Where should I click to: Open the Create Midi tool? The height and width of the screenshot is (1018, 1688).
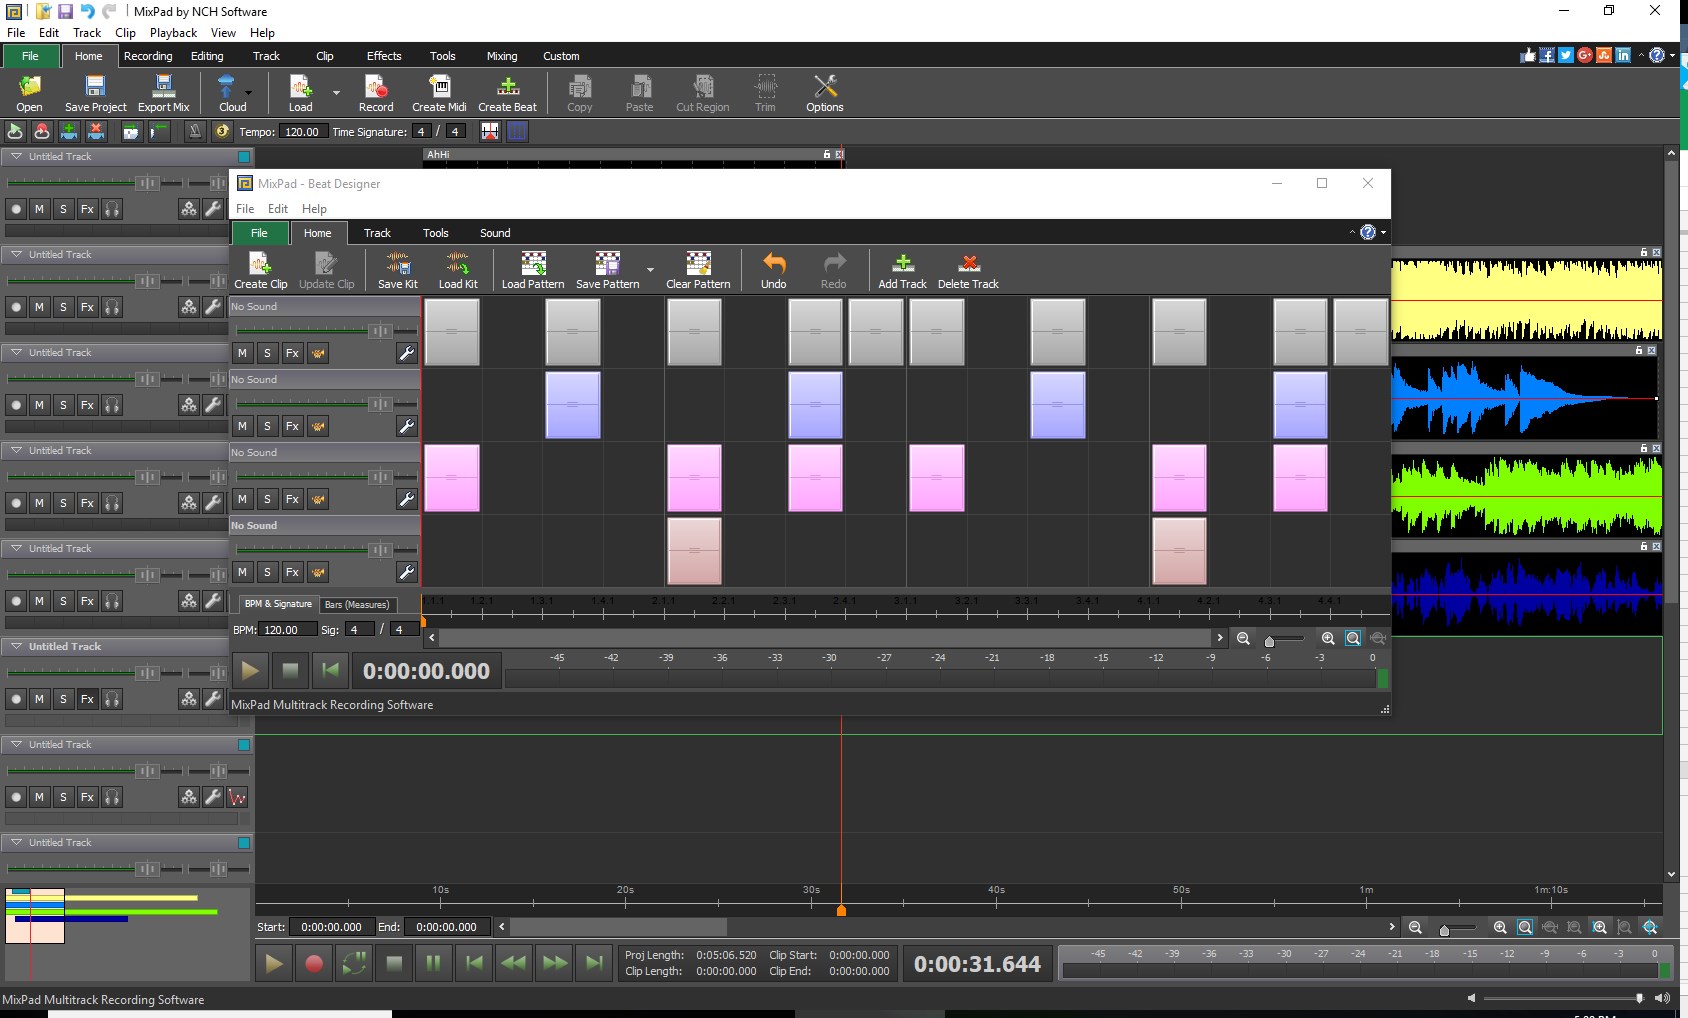[x=439, y=92]
